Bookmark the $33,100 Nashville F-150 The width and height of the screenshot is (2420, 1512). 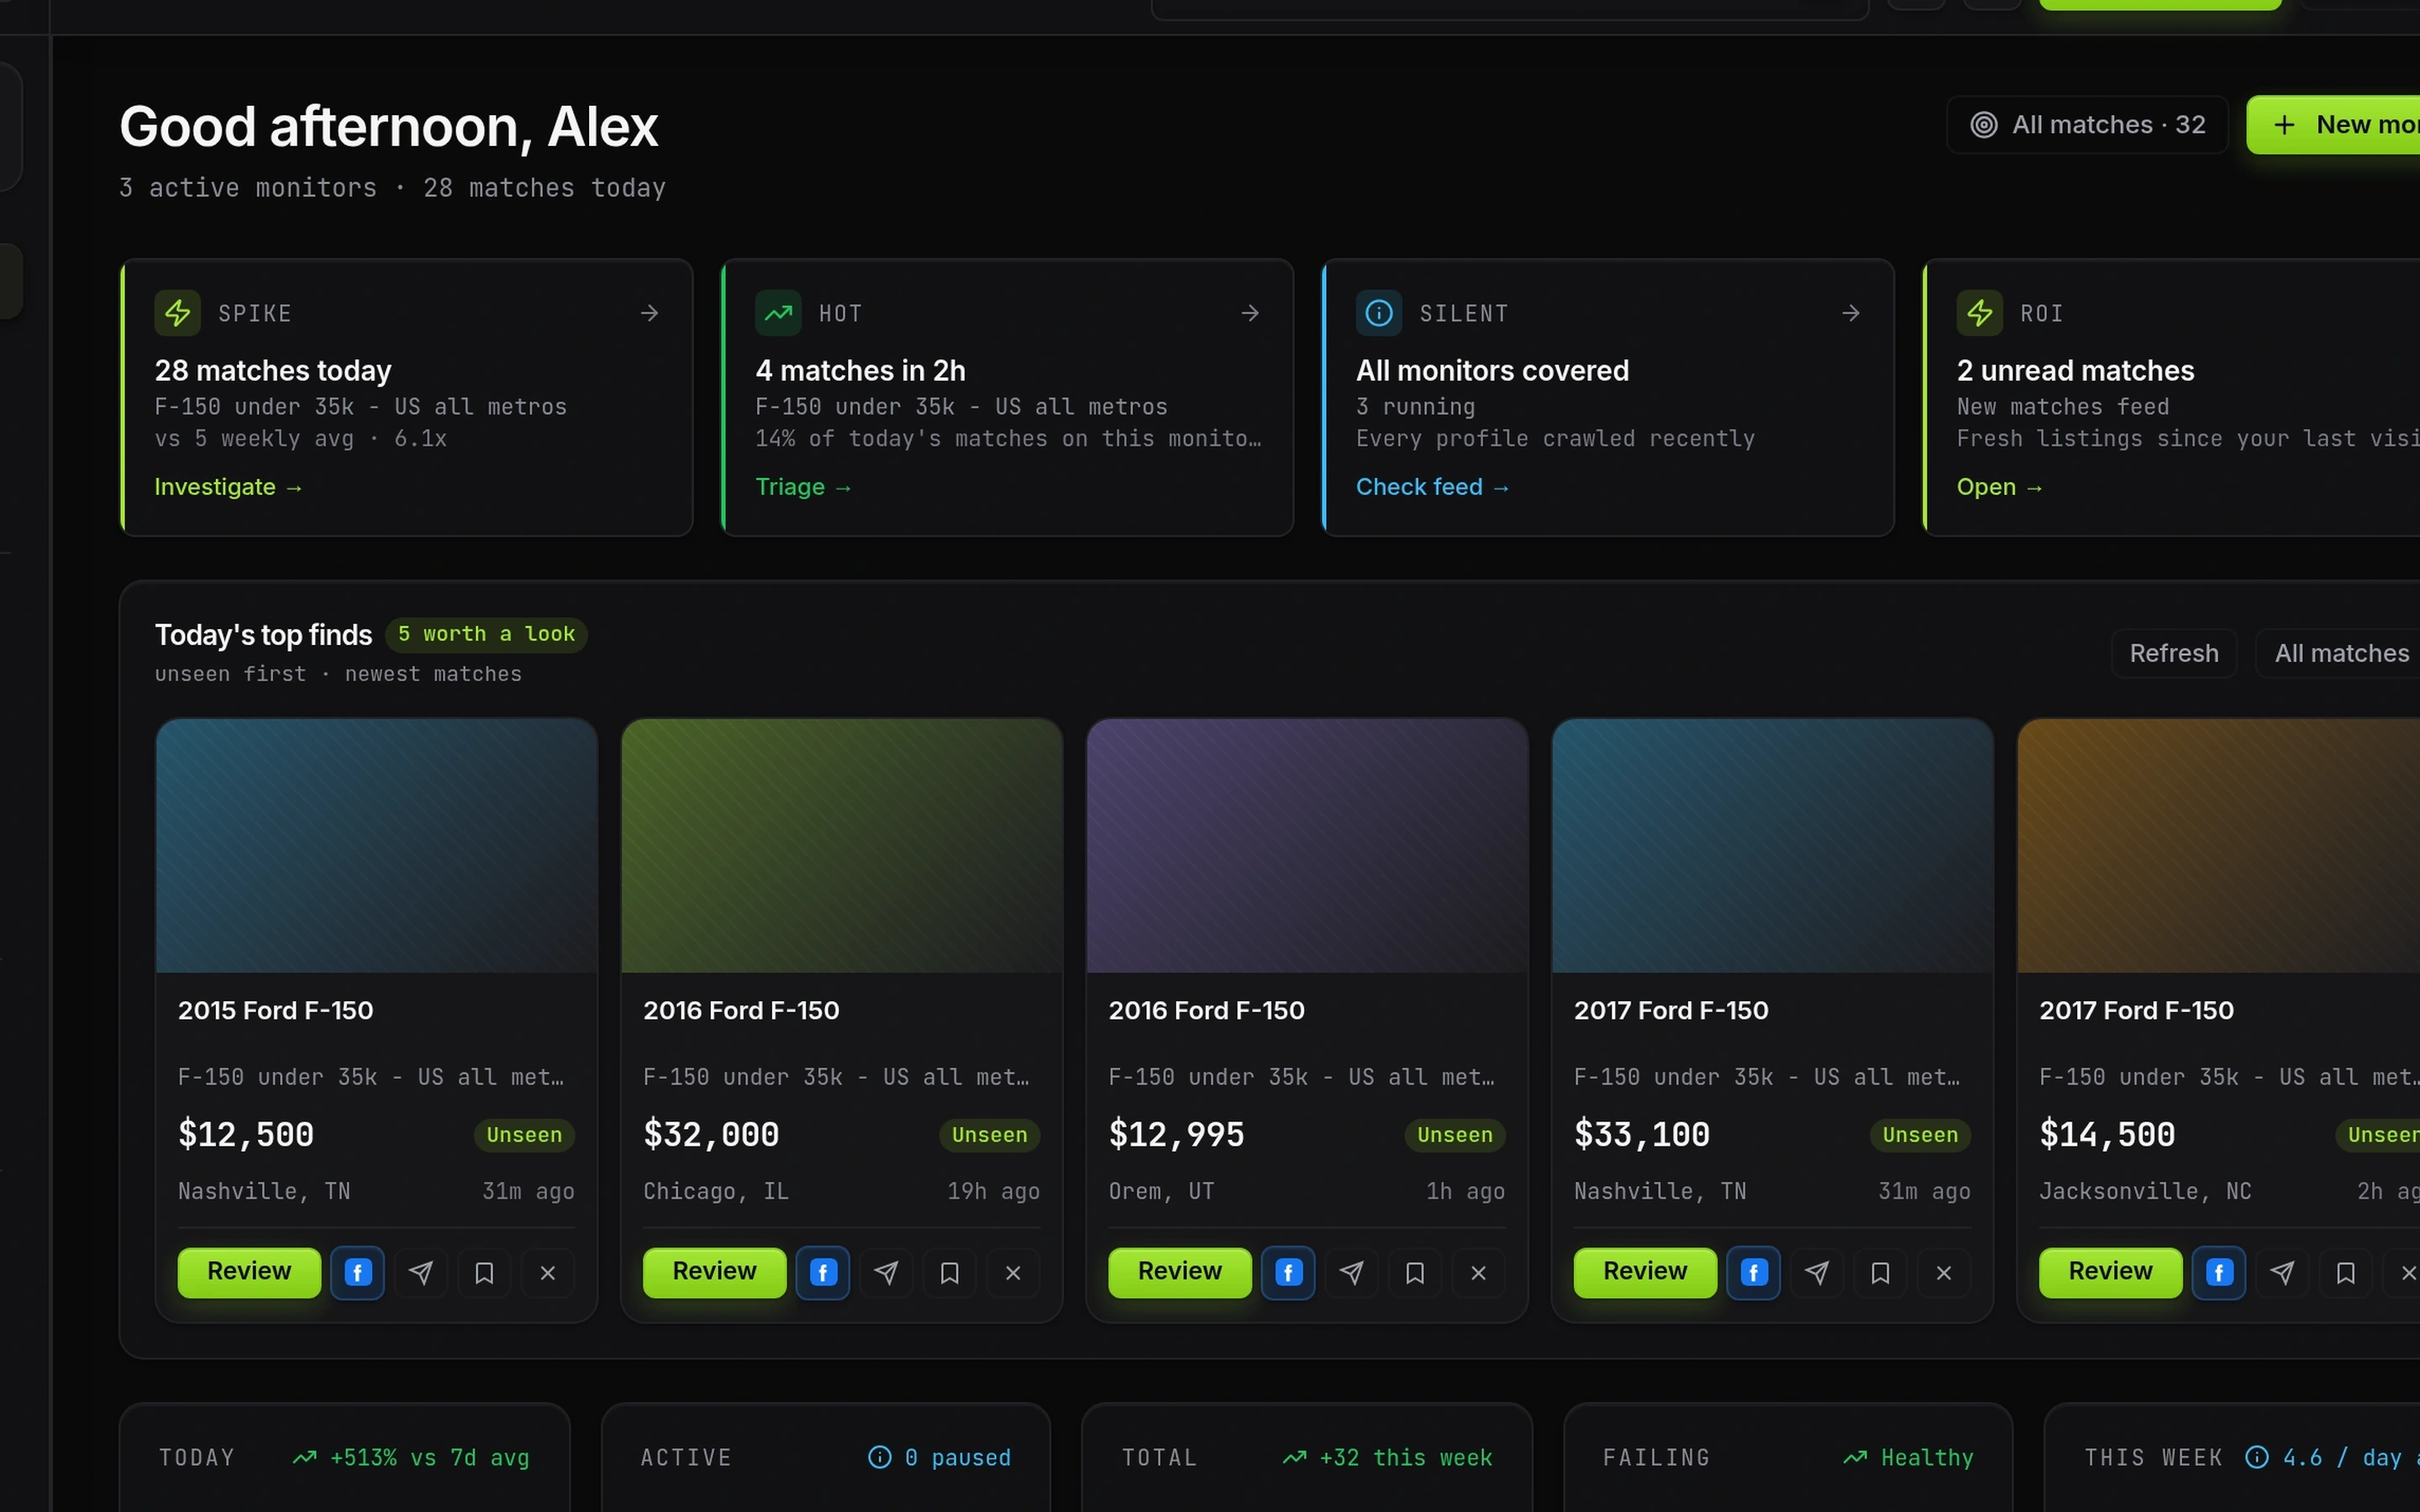[1881, 1272]
